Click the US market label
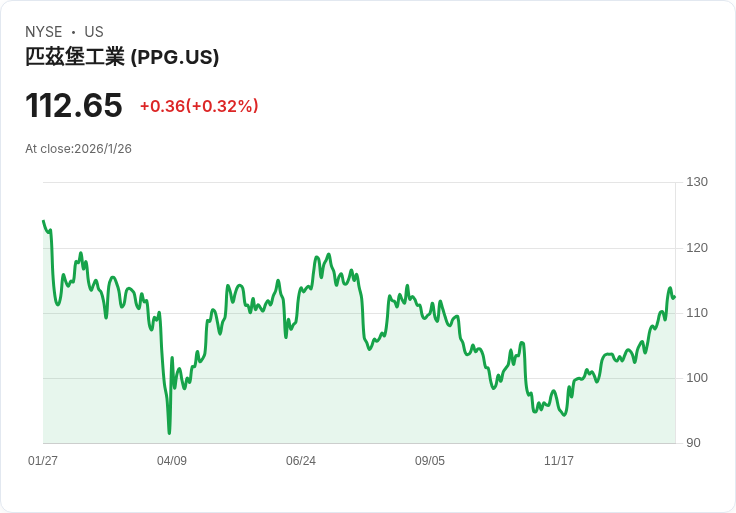736x513 pixels. 94,32
